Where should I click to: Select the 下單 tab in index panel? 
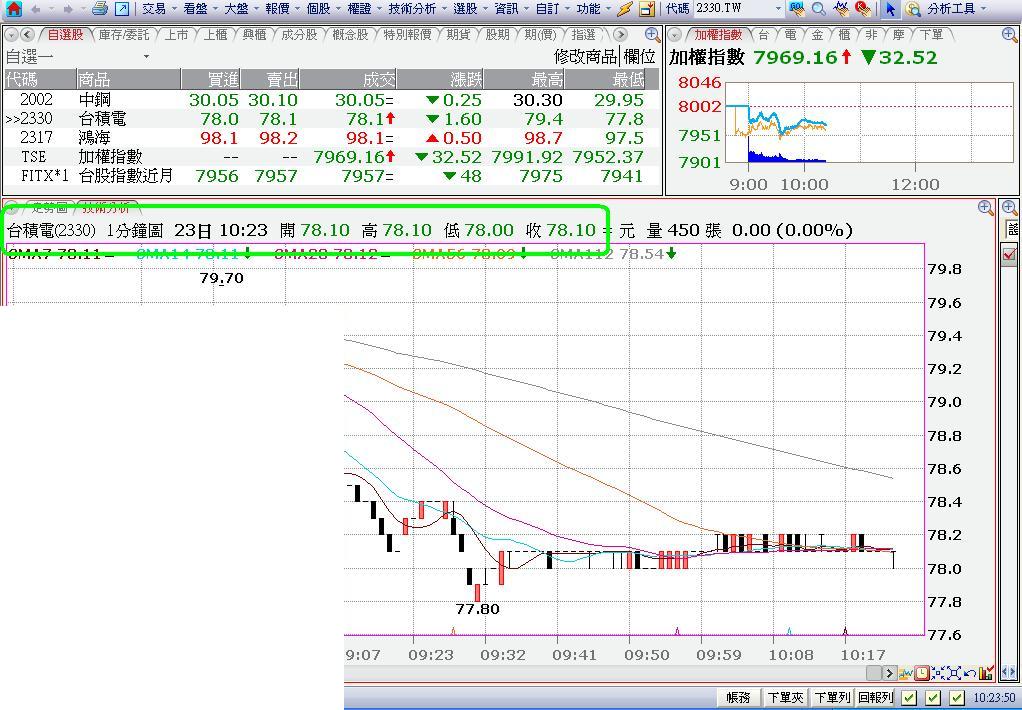(931, 35)
